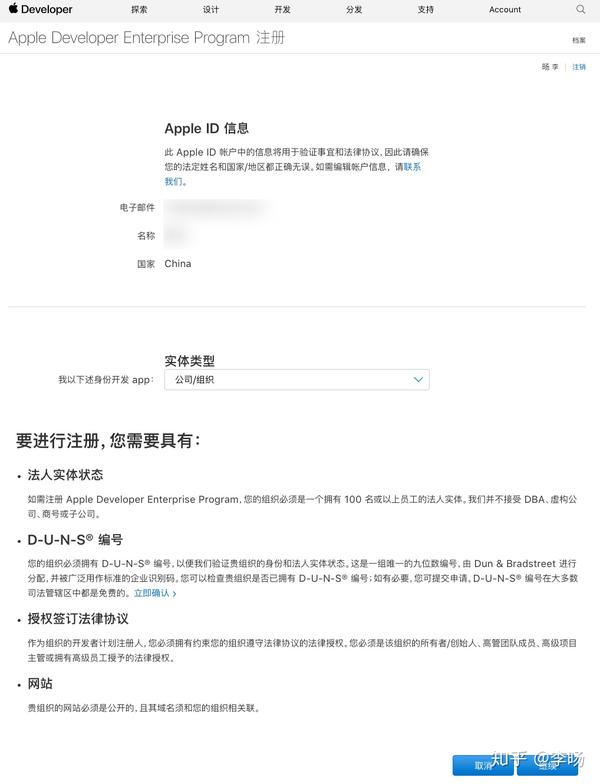The height and width of the screenshot is (784, 600).
Task: Select the 分发 navigation item
Action: [354, 10]
